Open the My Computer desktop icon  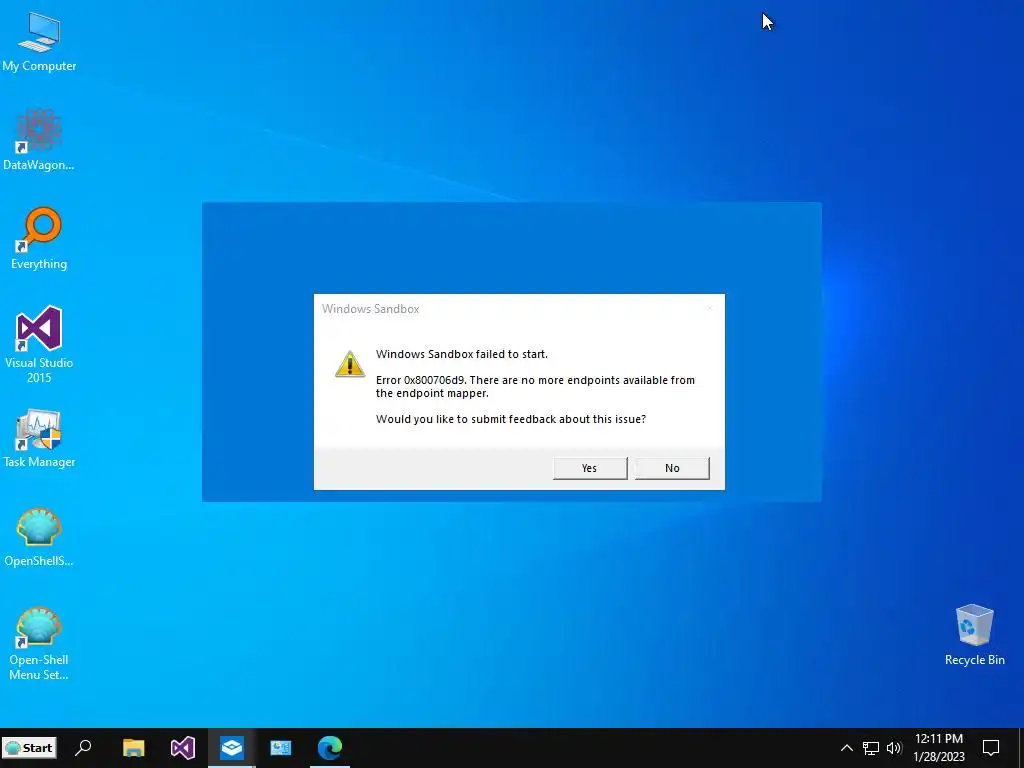pos(39,42)
